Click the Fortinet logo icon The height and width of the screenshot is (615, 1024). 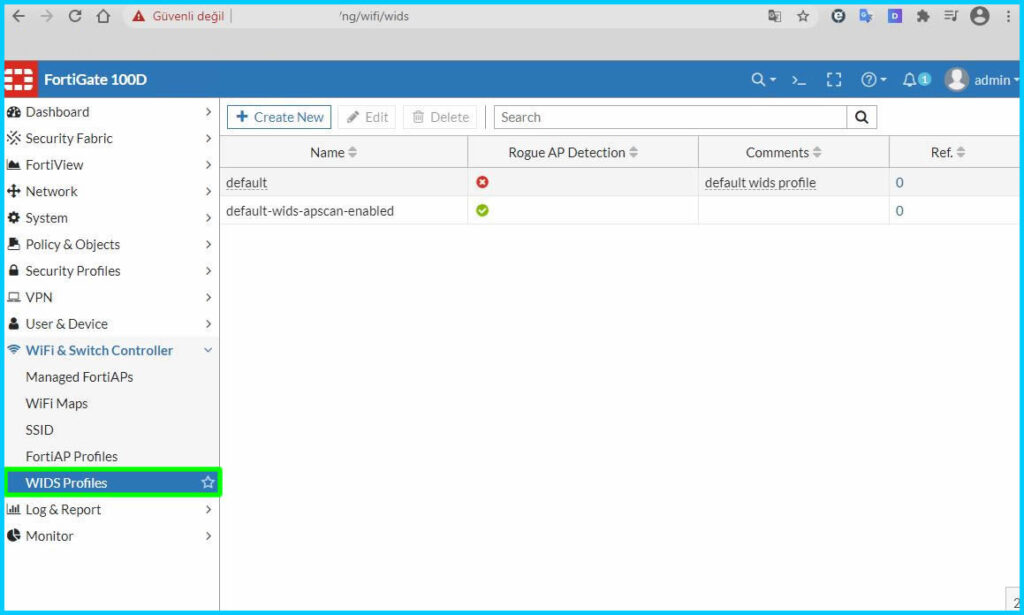point(19,79)
